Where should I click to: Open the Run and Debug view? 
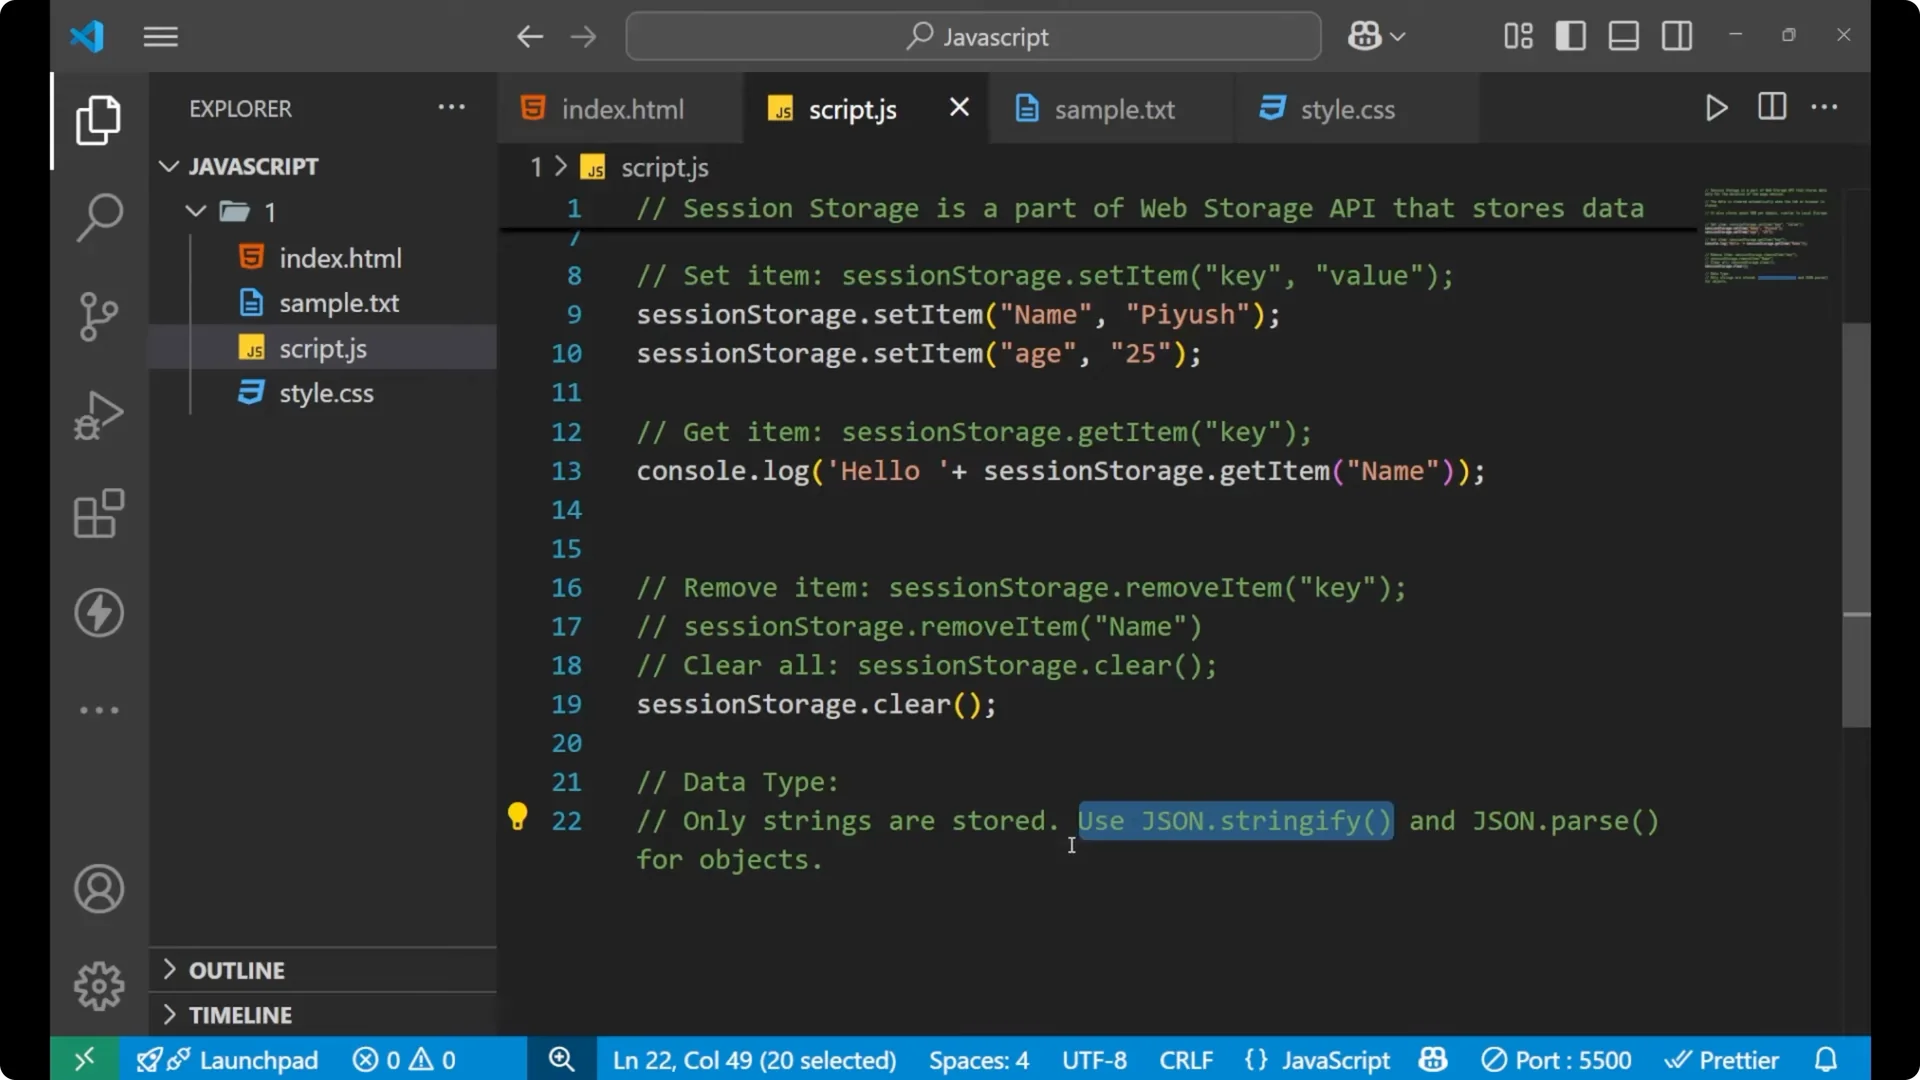98,414
